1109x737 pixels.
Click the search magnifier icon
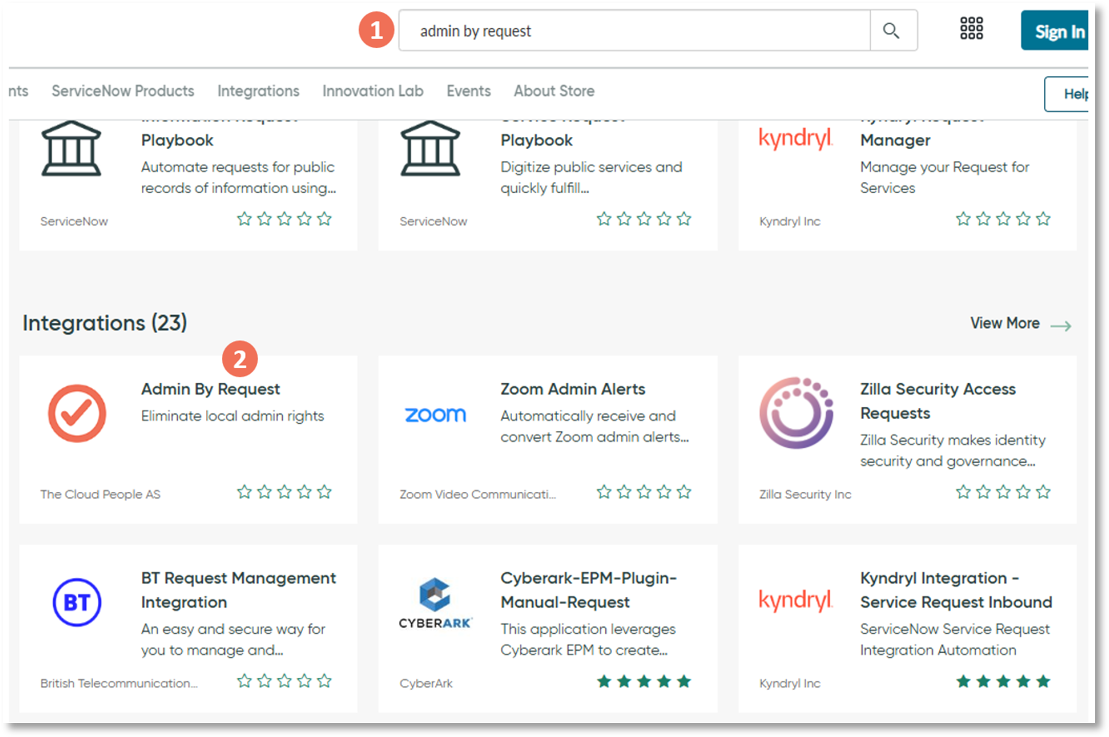(x=891, y=30)
